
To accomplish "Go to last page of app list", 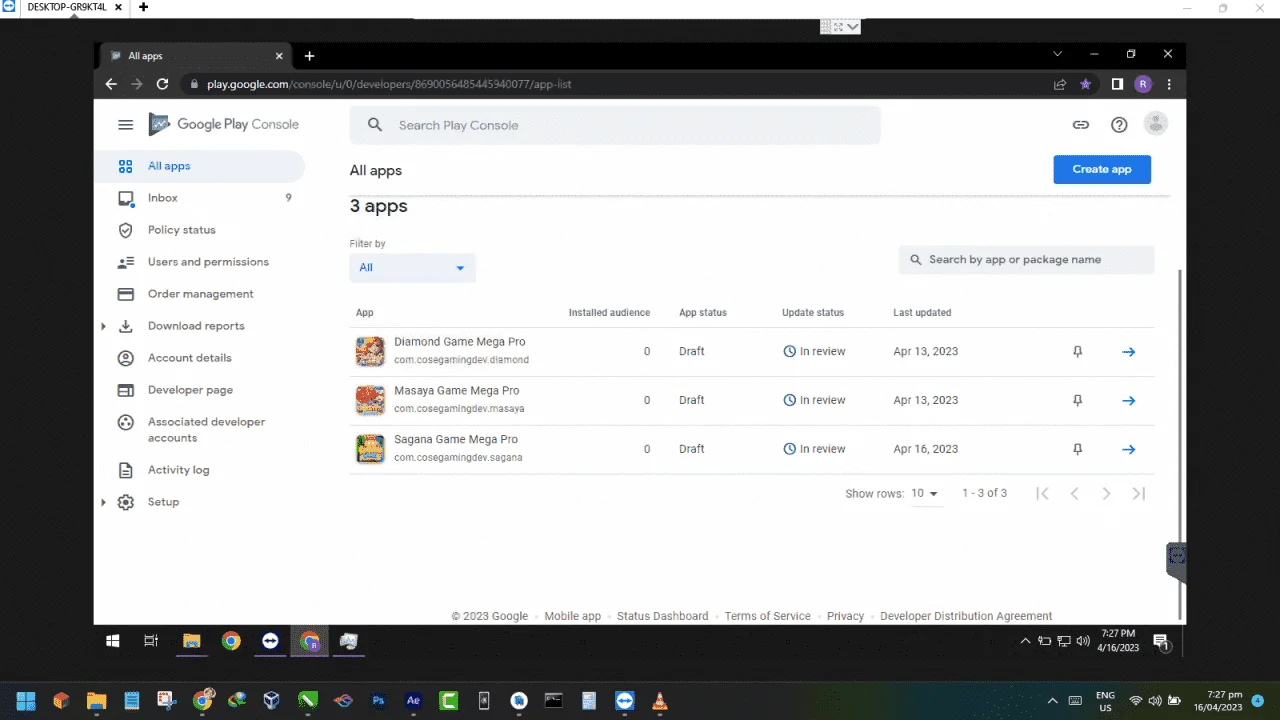I will point(1138,493).
